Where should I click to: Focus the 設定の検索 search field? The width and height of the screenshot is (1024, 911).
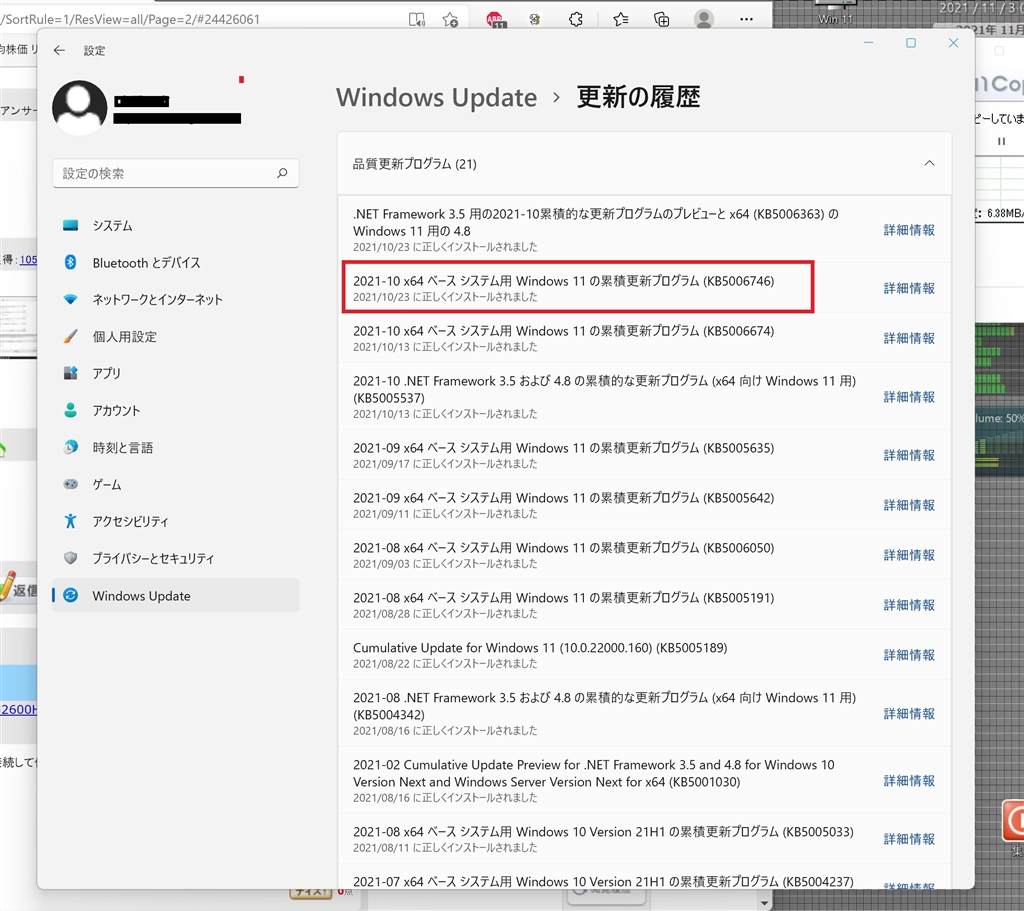point(176,173)
